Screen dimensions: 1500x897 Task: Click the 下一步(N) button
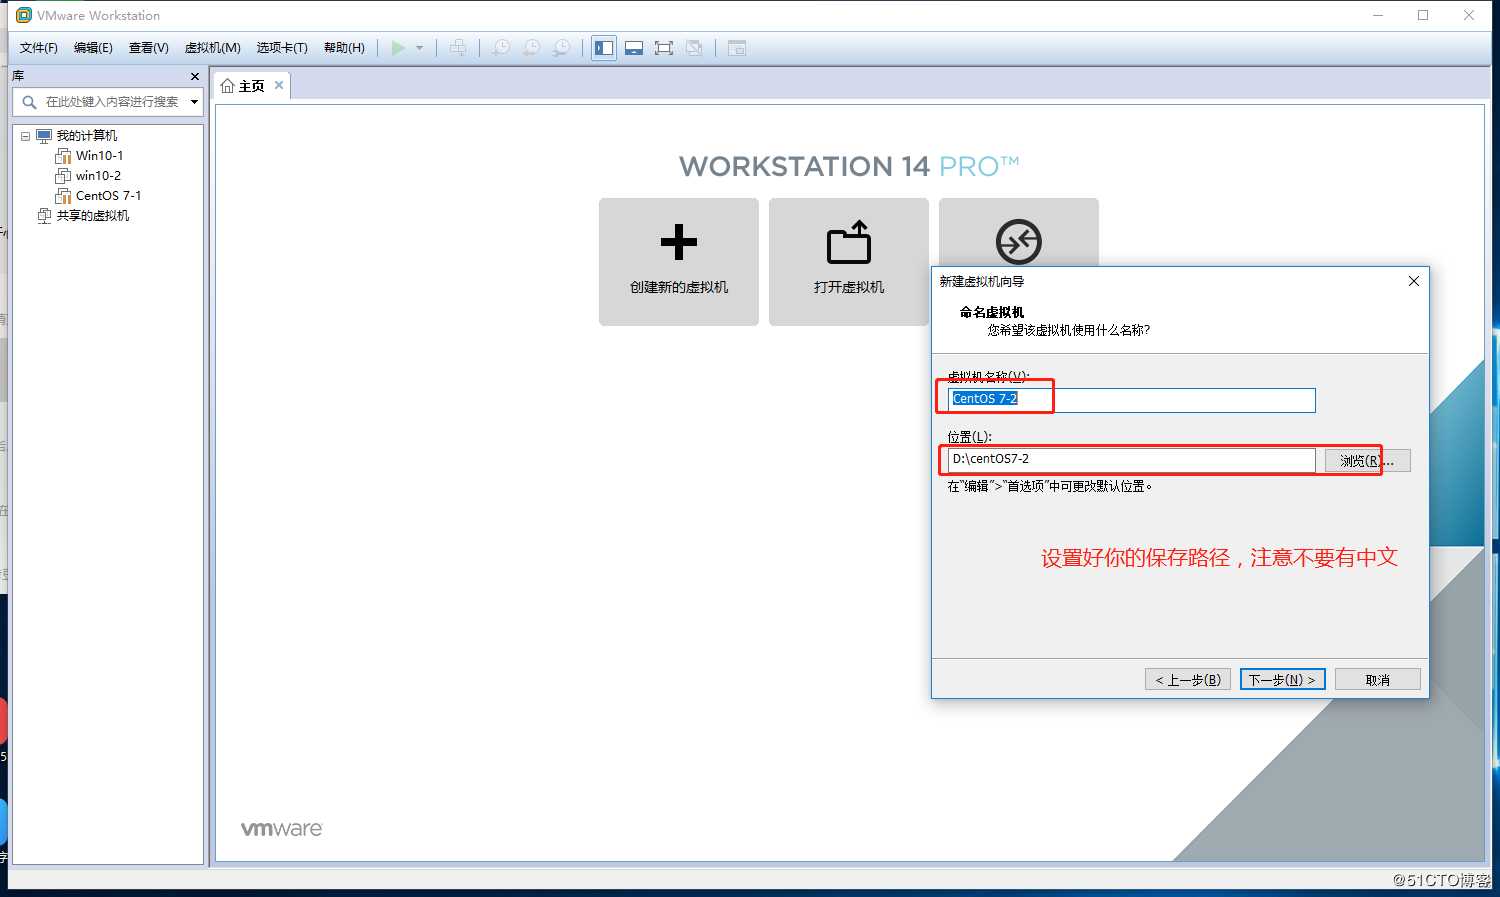point(1283,680)
